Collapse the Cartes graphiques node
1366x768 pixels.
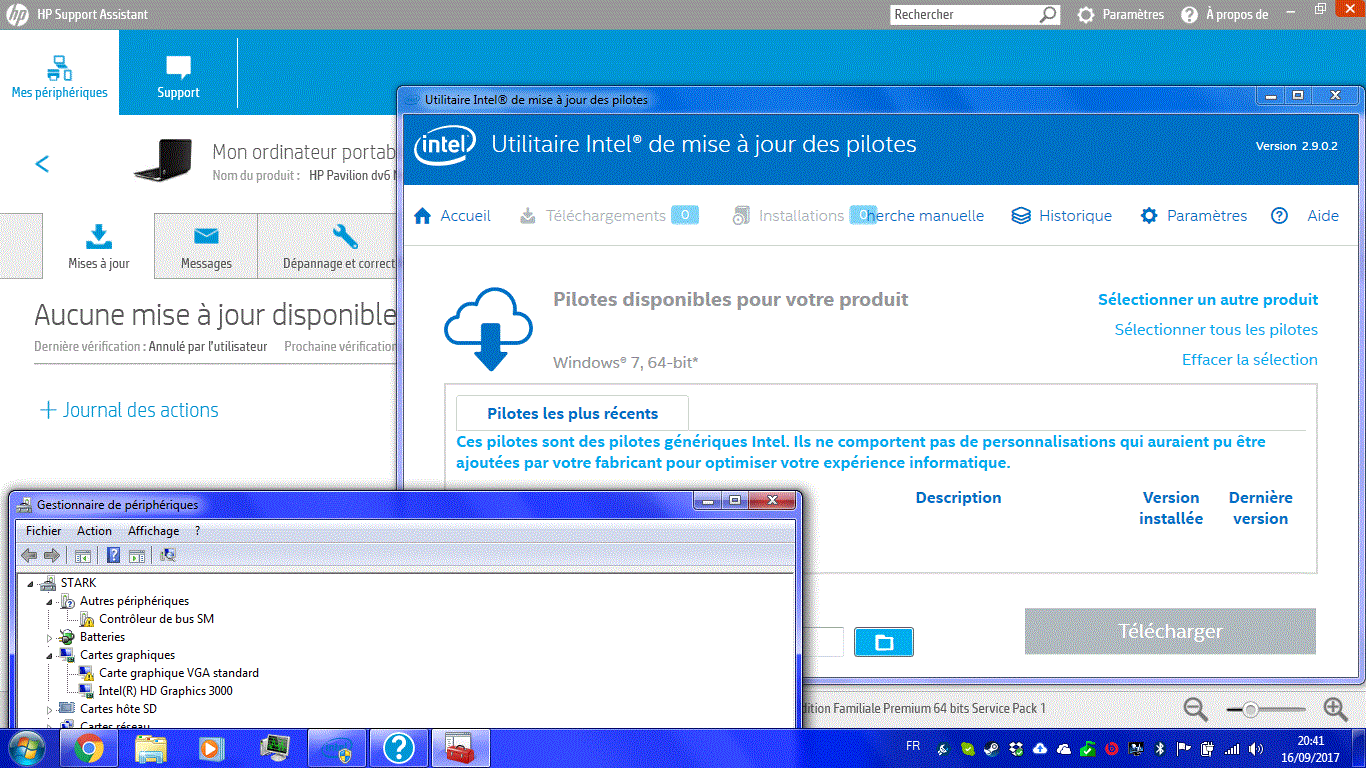[x=50, y=654]
